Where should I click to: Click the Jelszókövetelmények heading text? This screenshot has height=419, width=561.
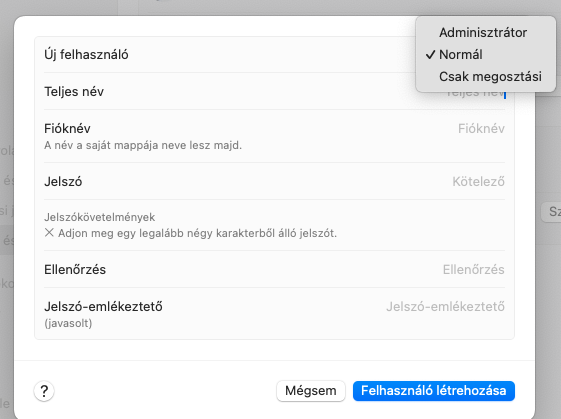(x=99, y=217)
